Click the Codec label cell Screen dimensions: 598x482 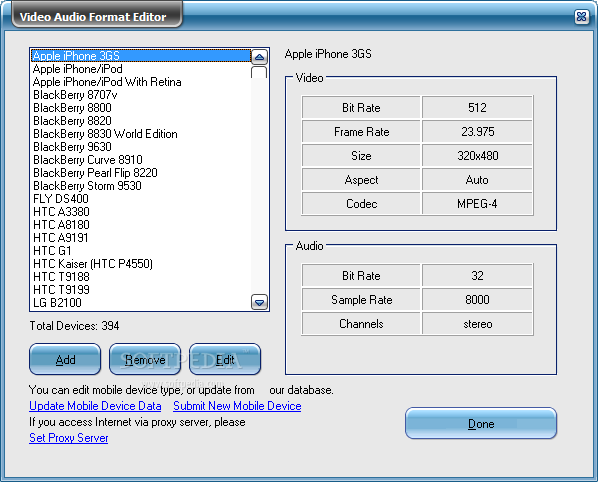[x=361, y=204]
